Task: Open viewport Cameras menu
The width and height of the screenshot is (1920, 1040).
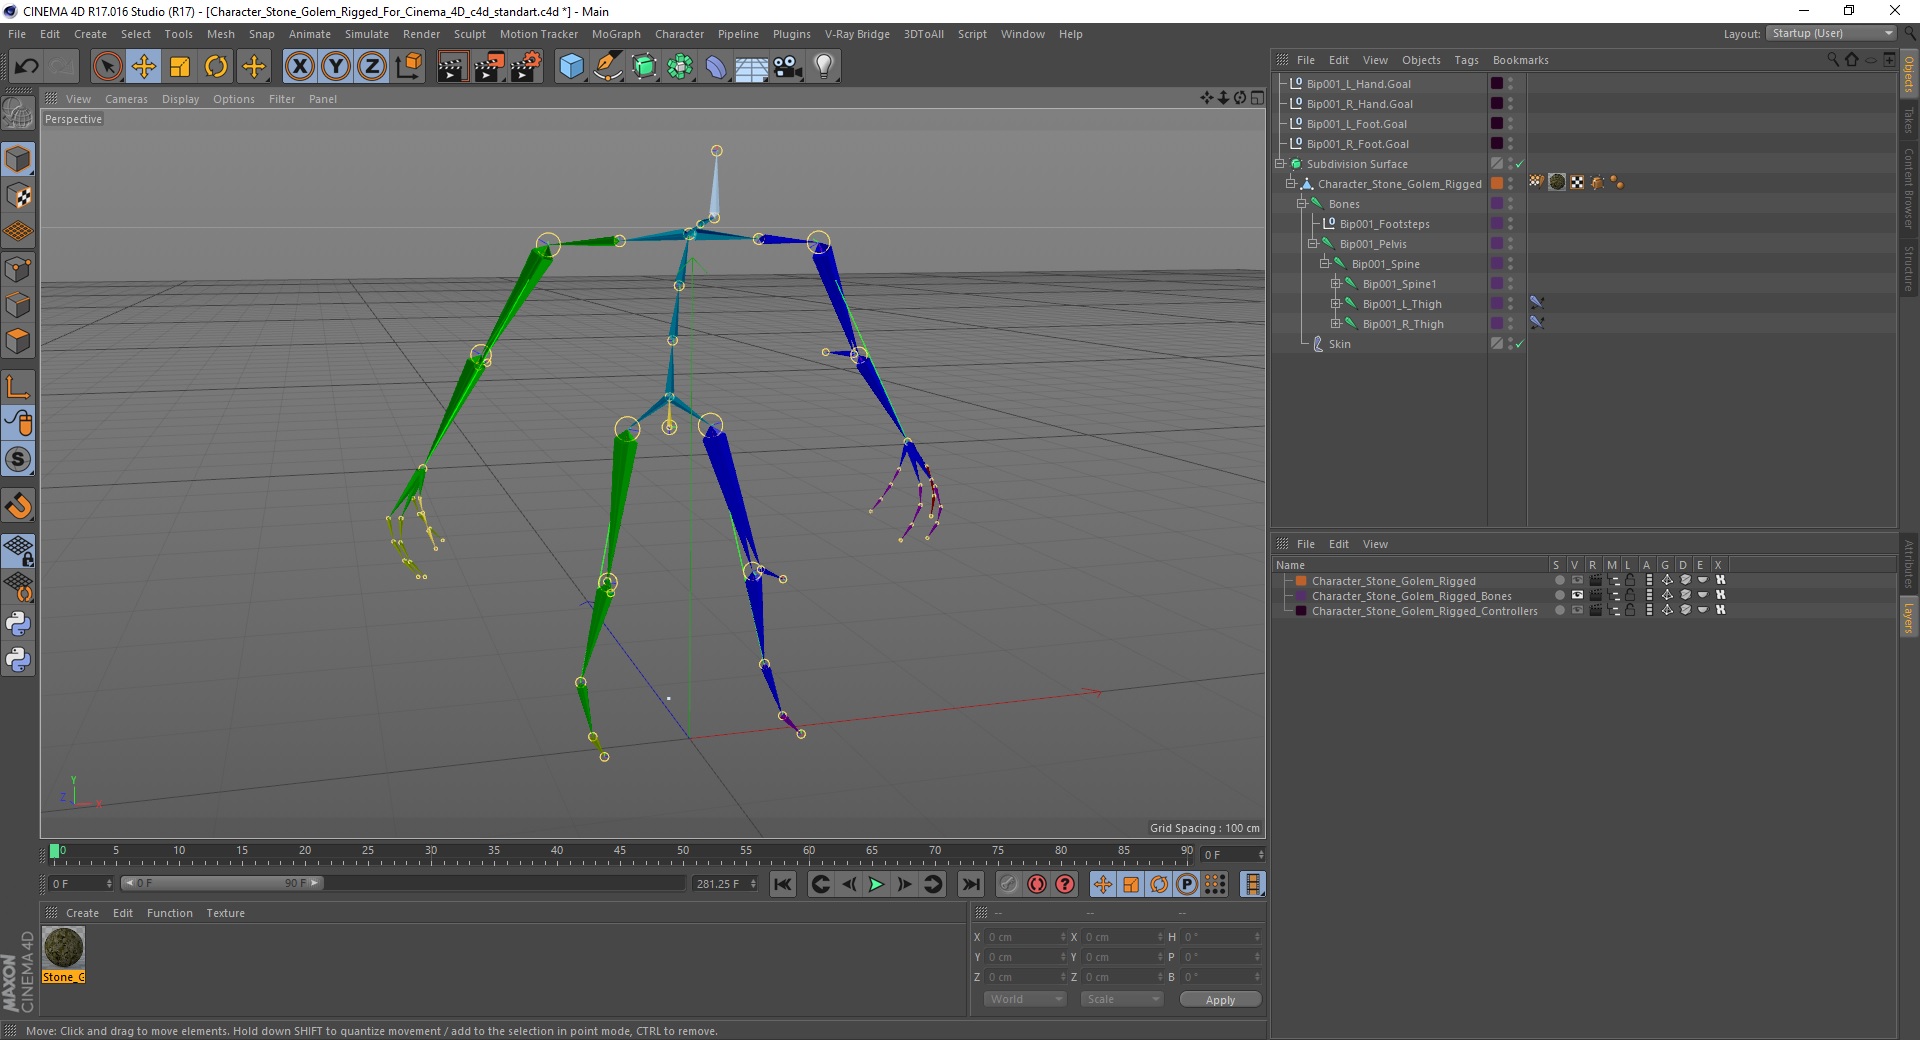Action: (x=126, y=99)
